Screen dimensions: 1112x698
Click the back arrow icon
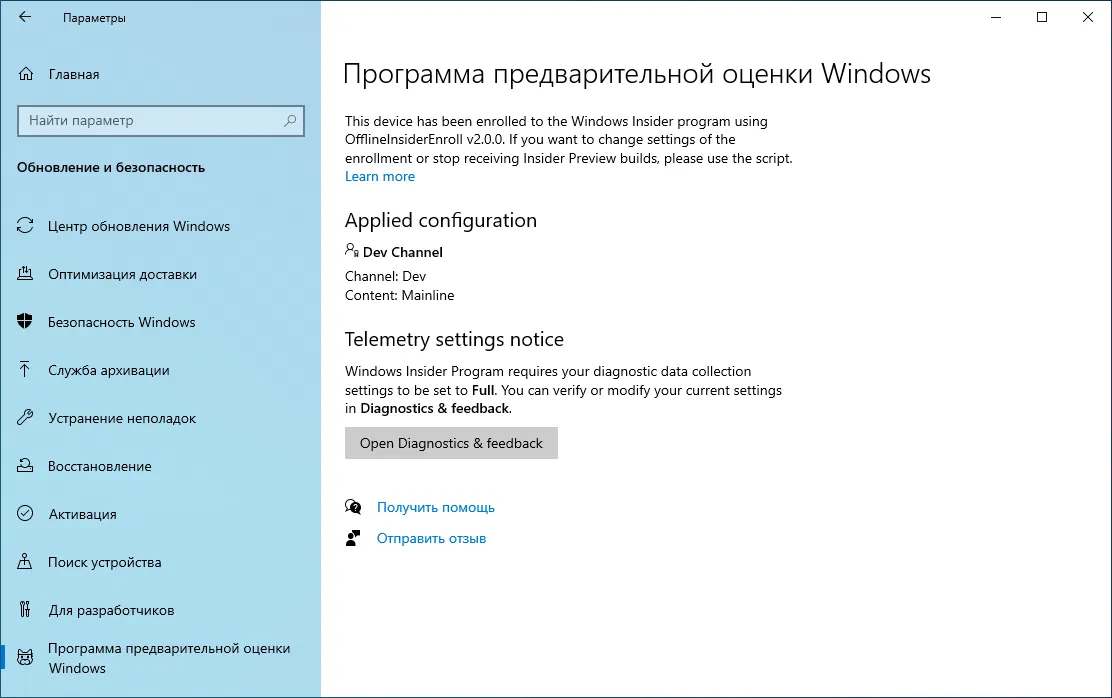click(25, 17)
